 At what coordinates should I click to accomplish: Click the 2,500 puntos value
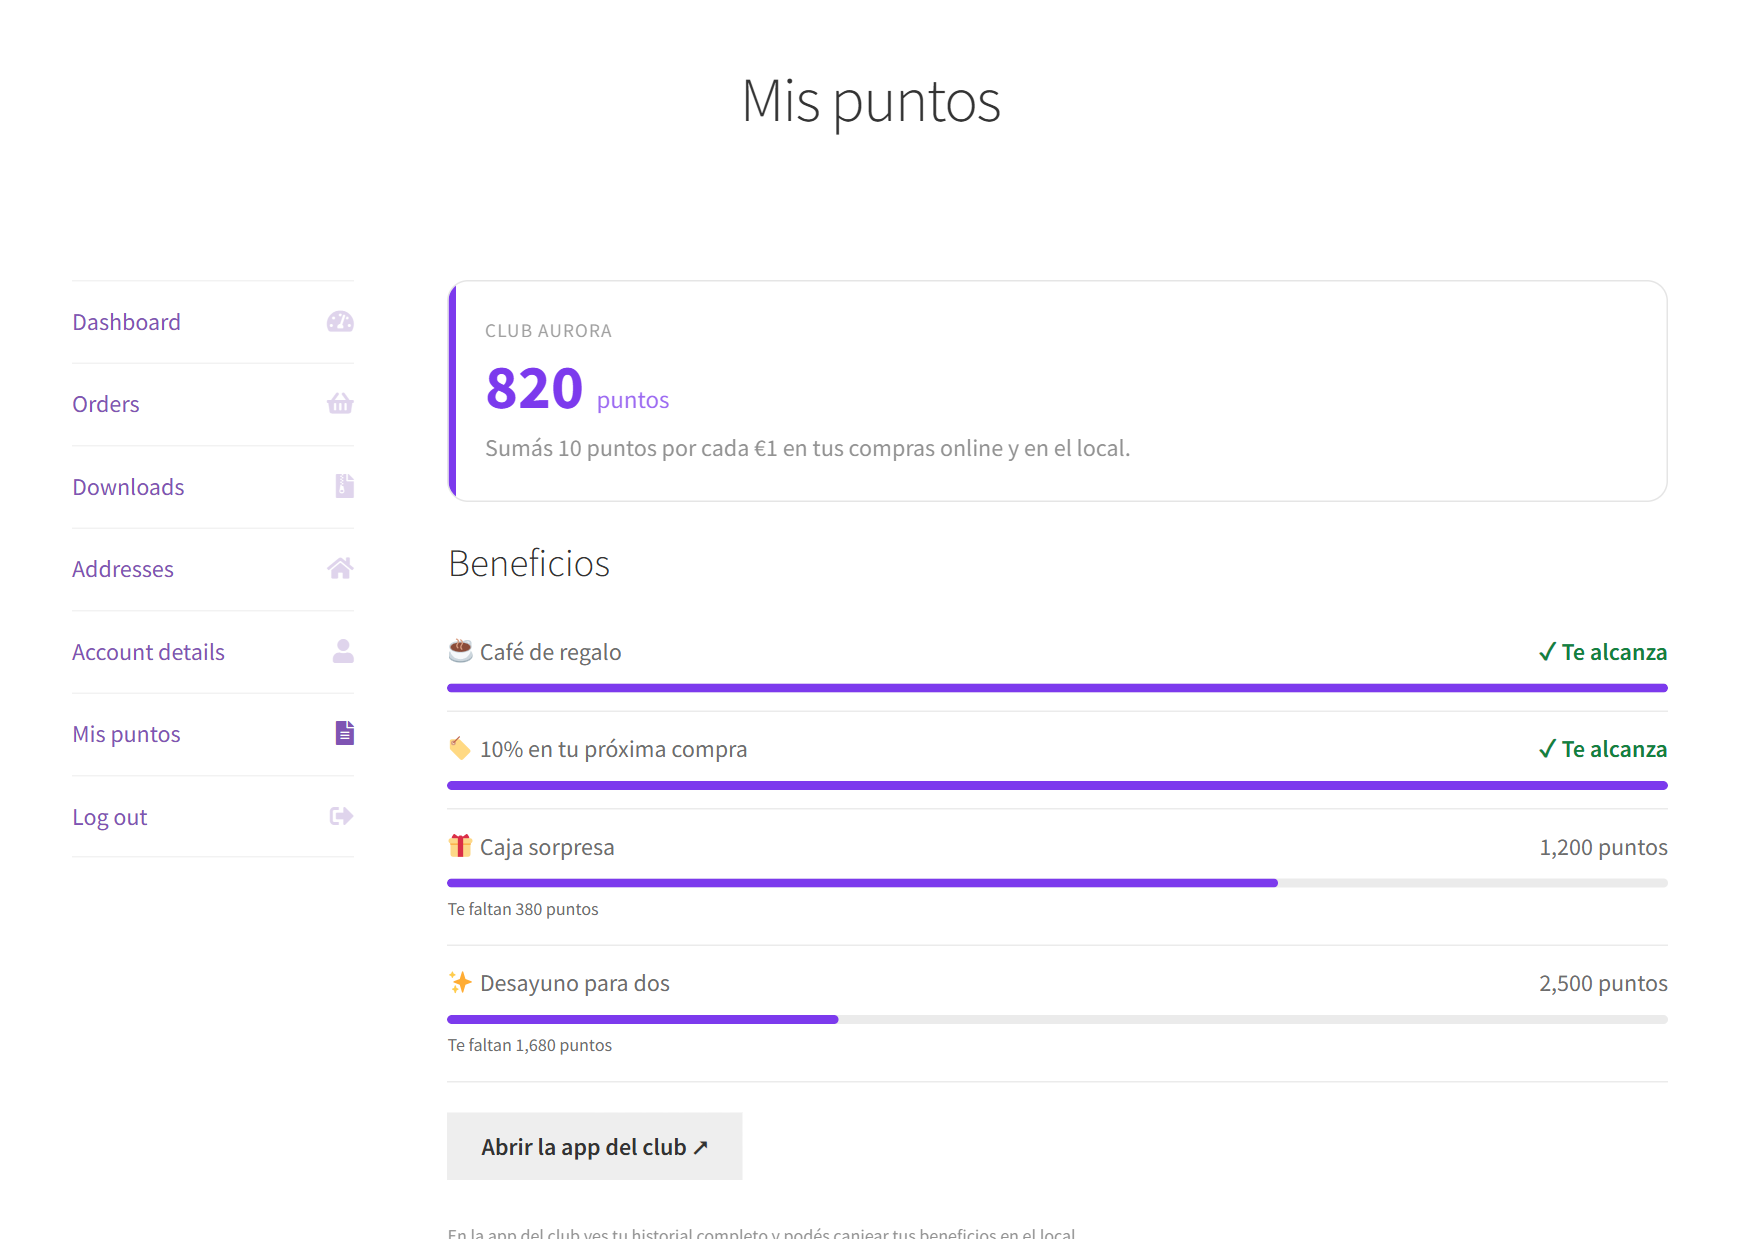(x=1603, y=983)
